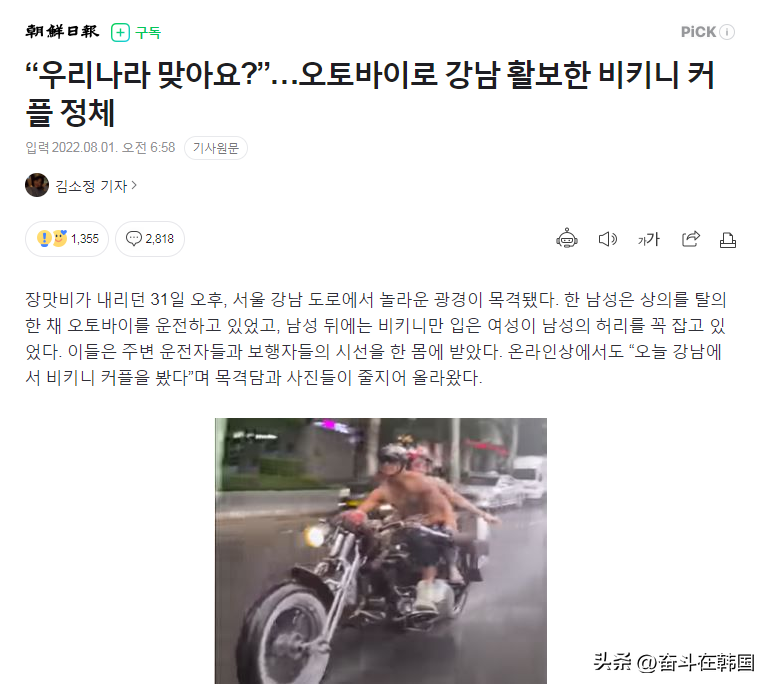Print the article with printer icon
The width and height of the screenshot is (773, 689).
tap(728, 240)
